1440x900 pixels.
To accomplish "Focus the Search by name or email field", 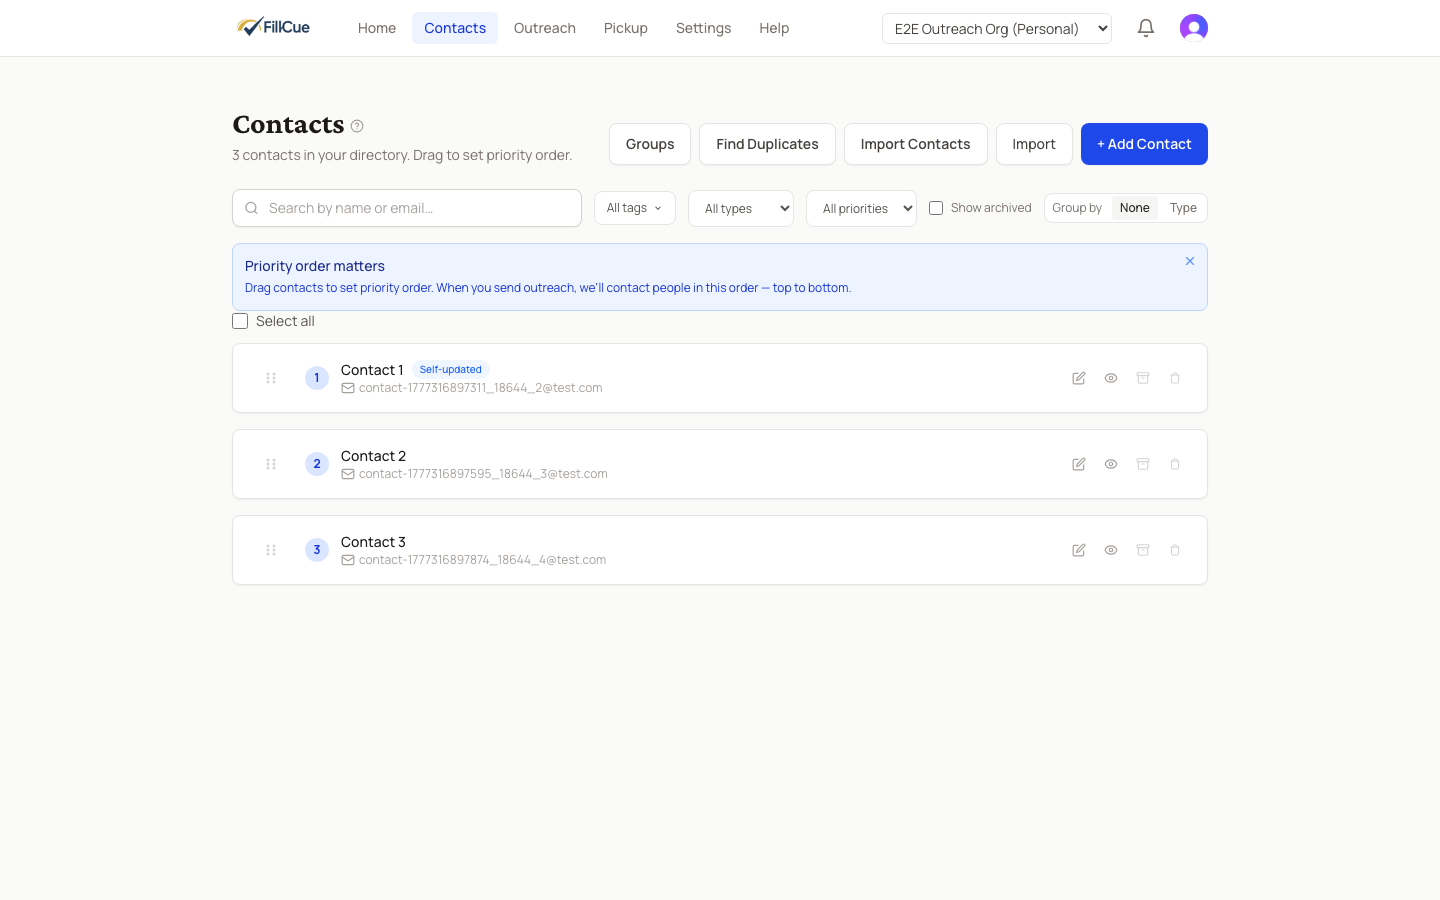I will (407, 208).
